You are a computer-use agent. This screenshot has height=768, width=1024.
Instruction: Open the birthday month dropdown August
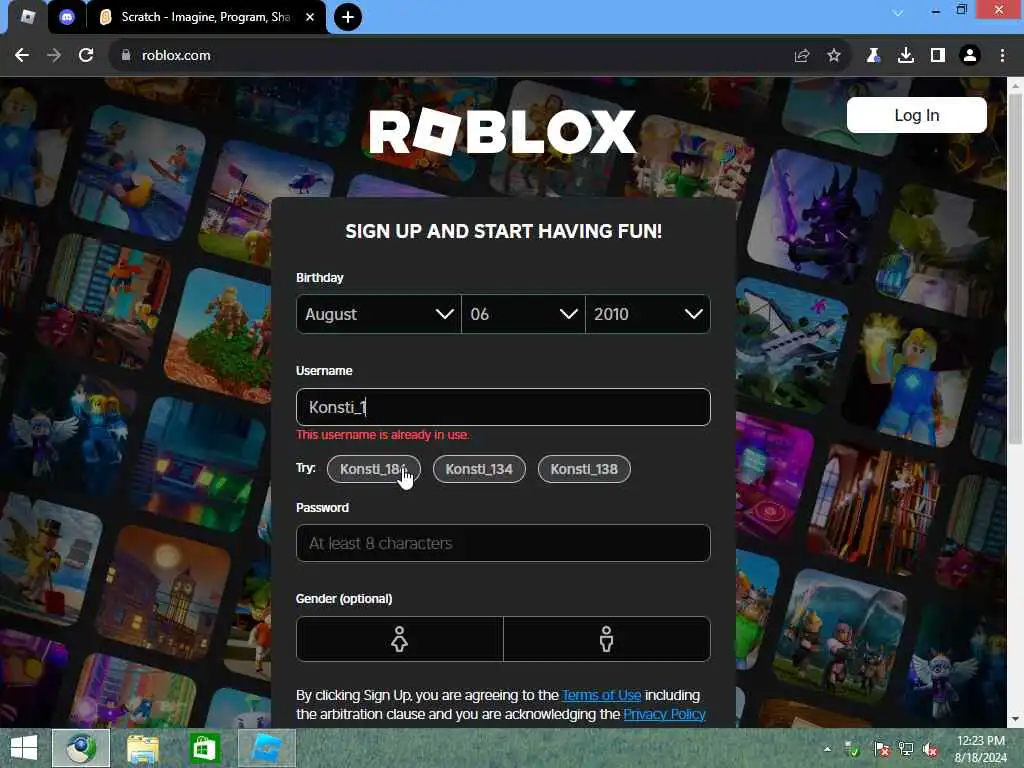[379, 314]
